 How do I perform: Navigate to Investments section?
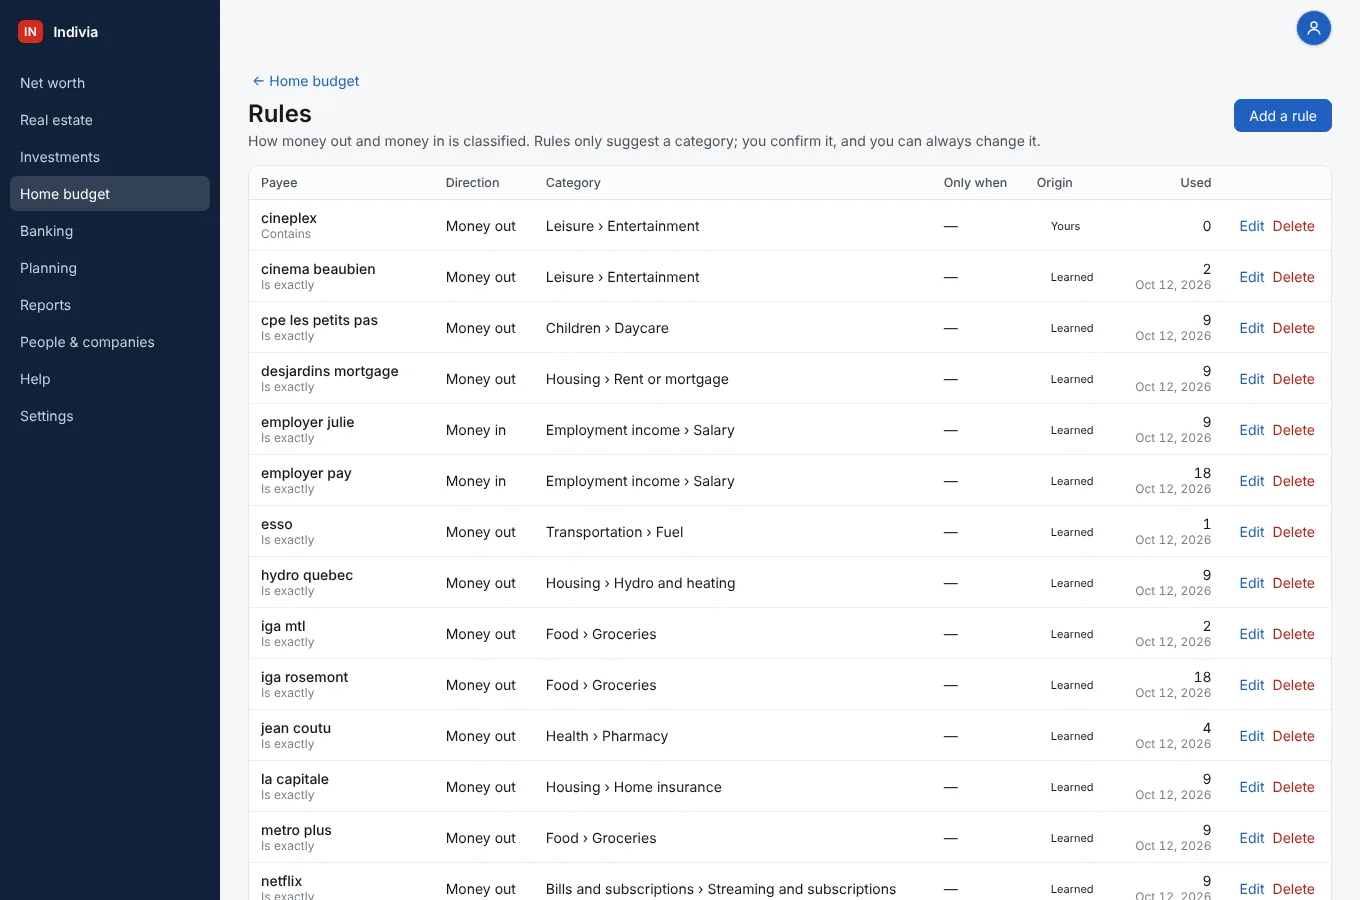110,157
